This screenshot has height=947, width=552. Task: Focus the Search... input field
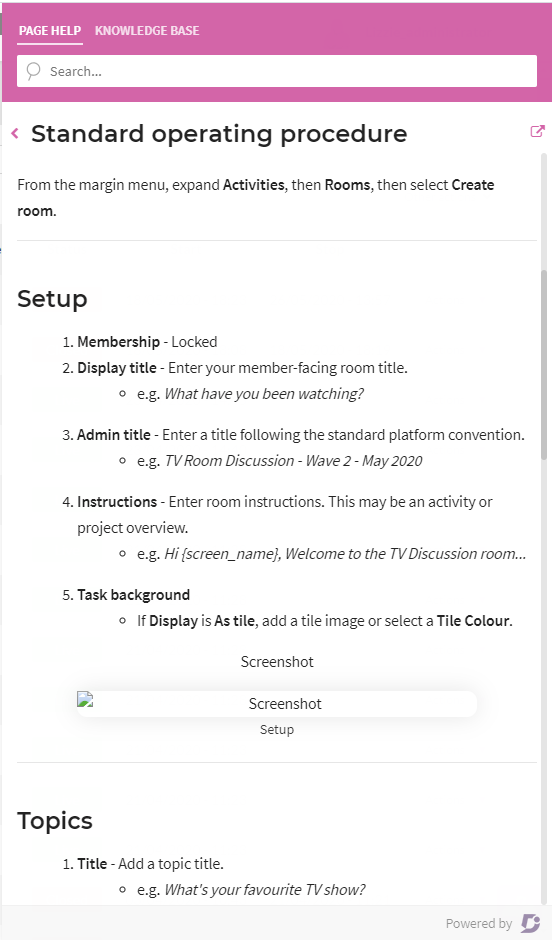point(277,71)
